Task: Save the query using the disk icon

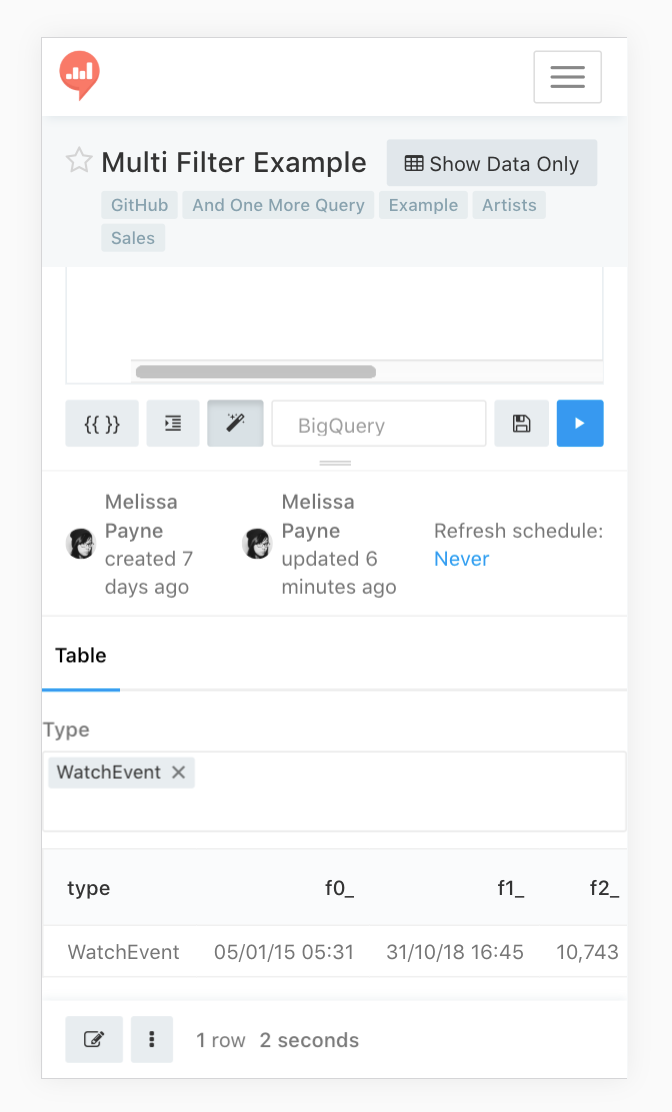Action: [521, 423]
